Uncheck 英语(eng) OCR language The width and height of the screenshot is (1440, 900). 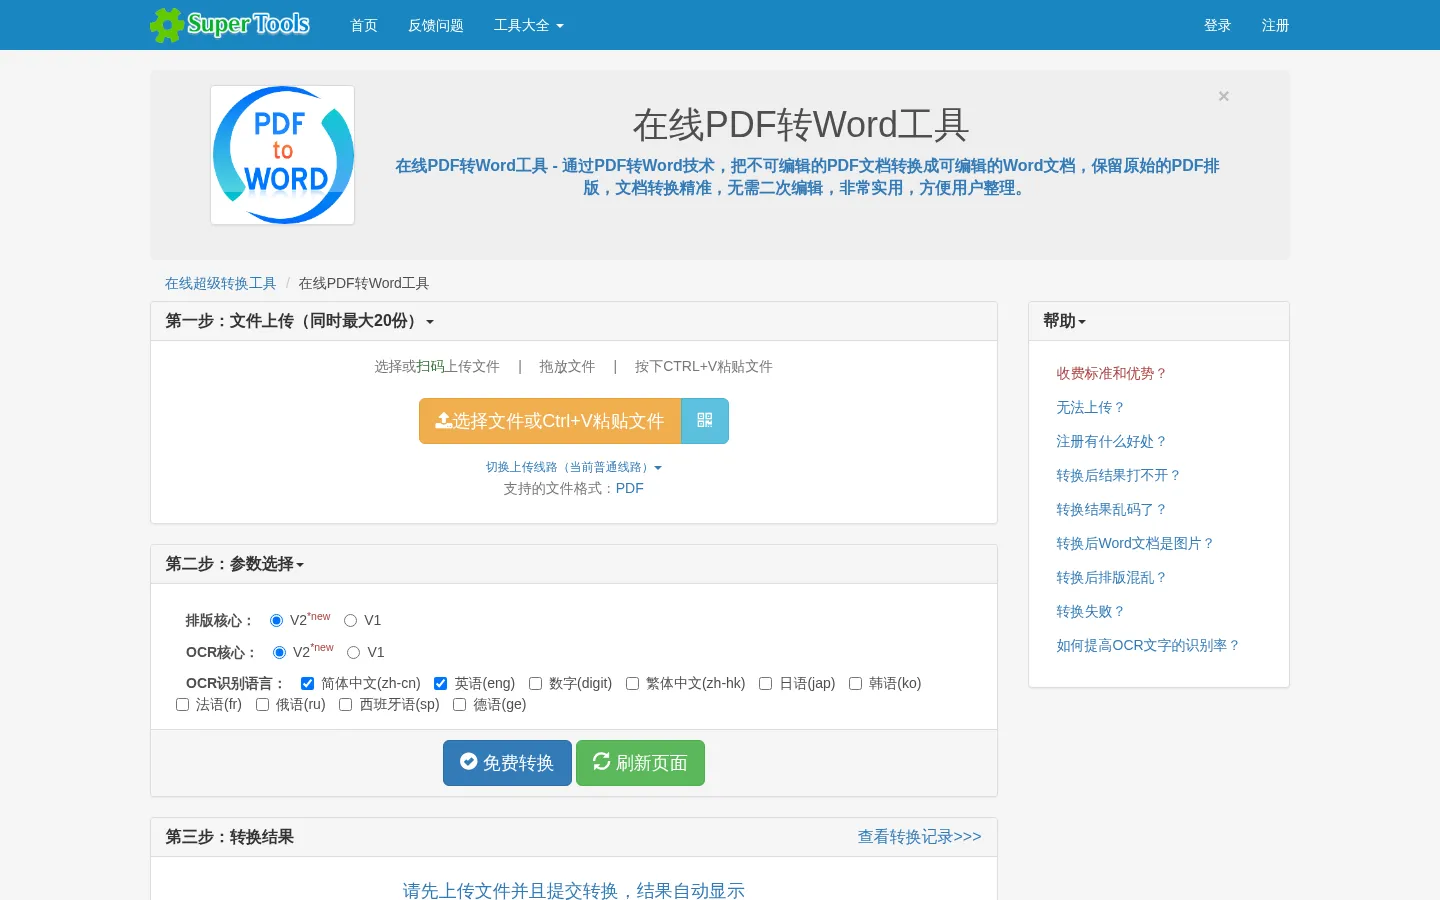click(x=441, y=684)
